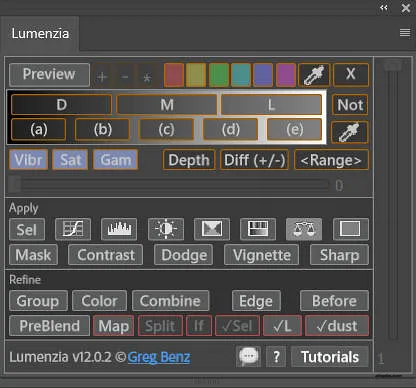416x388 pixels.
Task: Select the red color swatch
Action: pos(174,75)
